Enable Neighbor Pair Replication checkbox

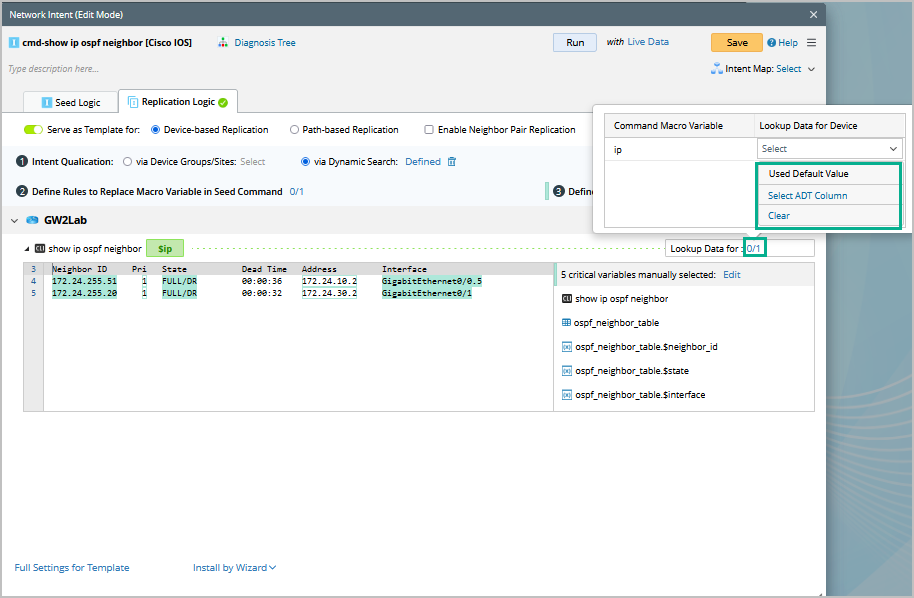tap(429, 130)
